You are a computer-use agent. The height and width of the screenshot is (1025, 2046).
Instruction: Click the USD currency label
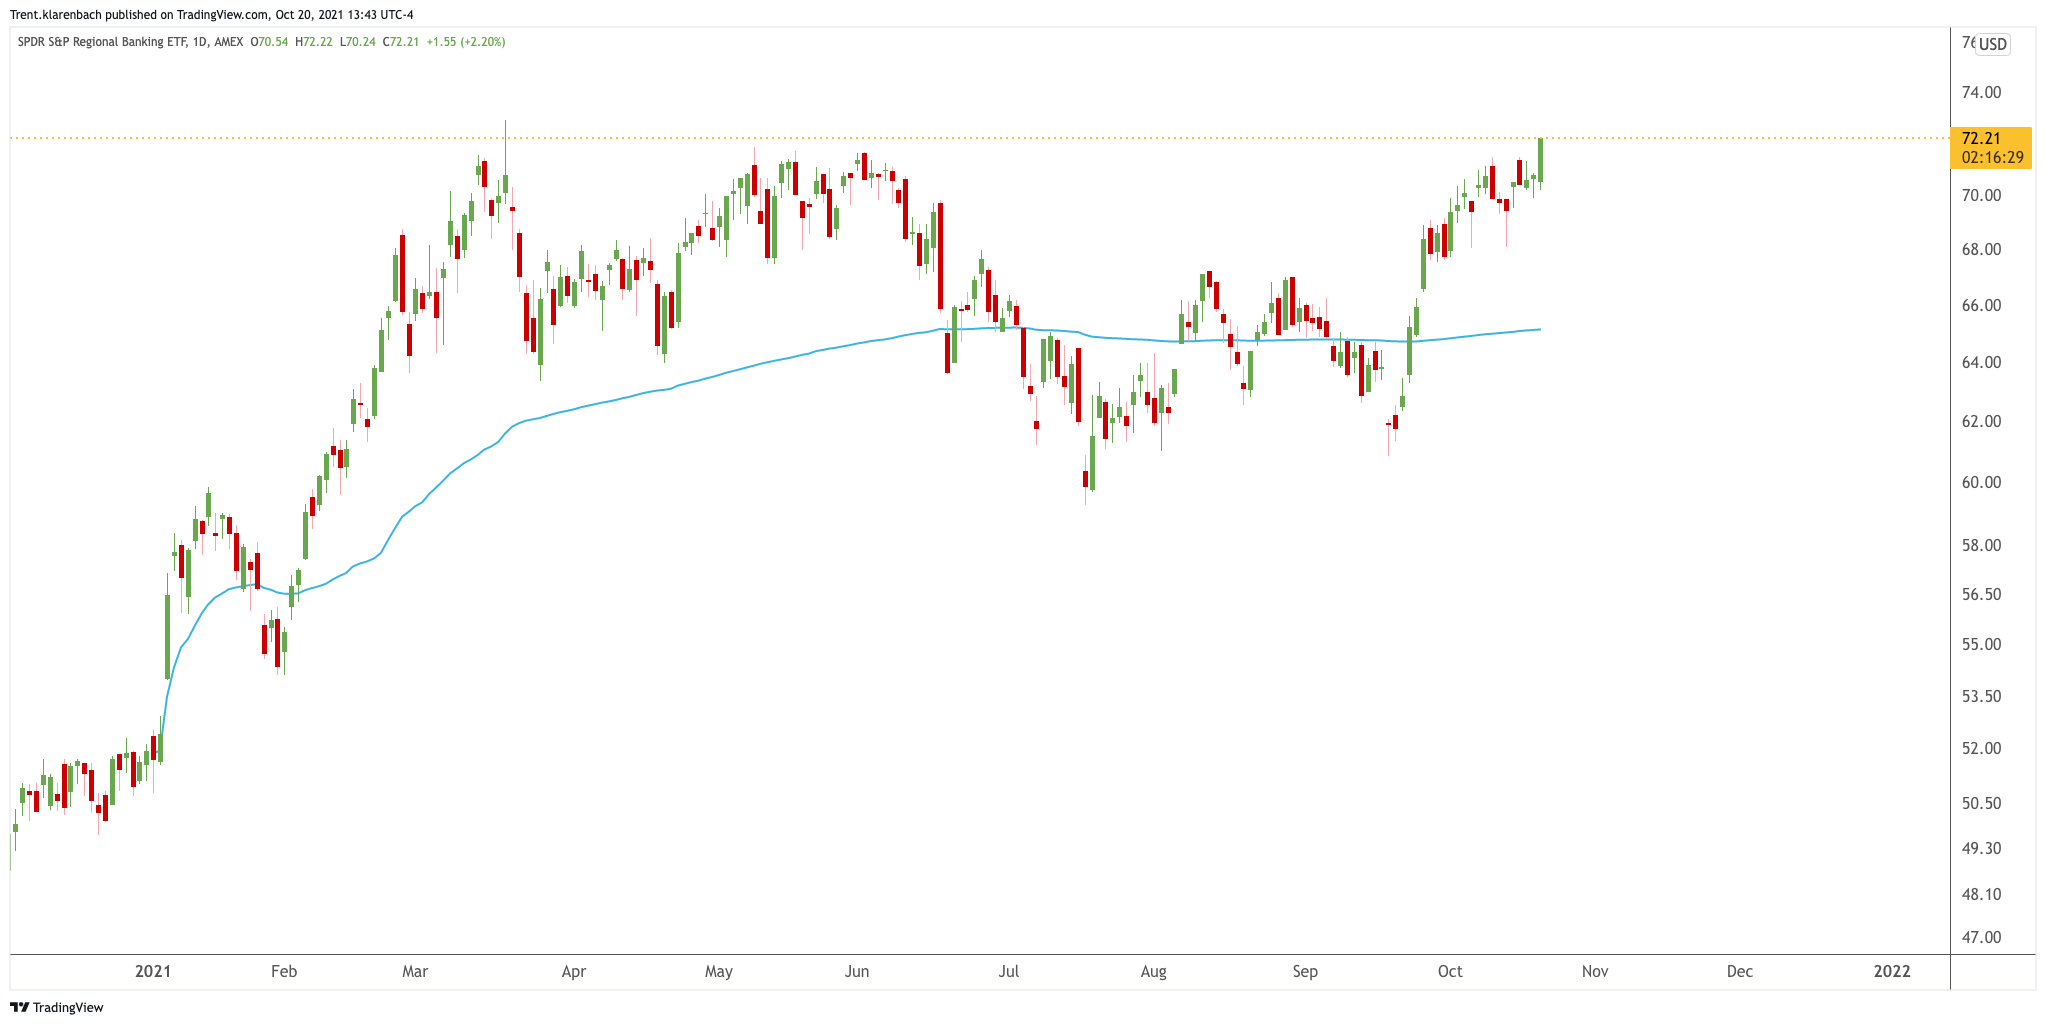(x=1993, y=44)
